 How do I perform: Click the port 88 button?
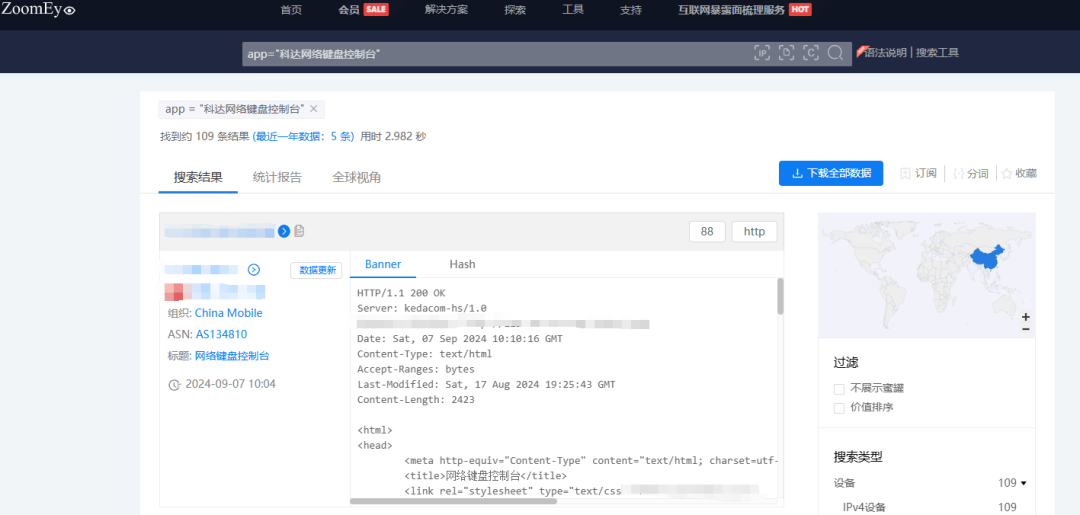click(x=707, y=232)
